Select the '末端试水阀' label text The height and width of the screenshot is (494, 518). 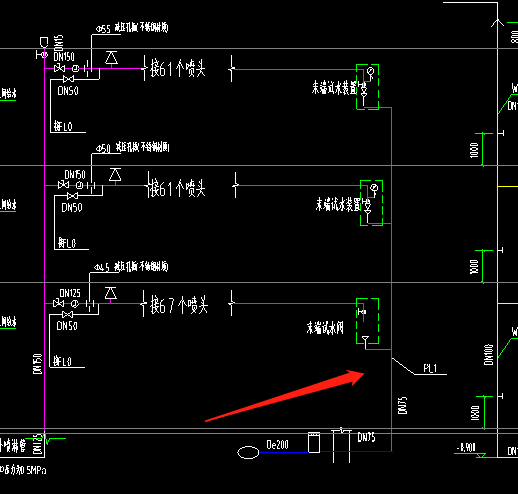(x=325, y=328)
